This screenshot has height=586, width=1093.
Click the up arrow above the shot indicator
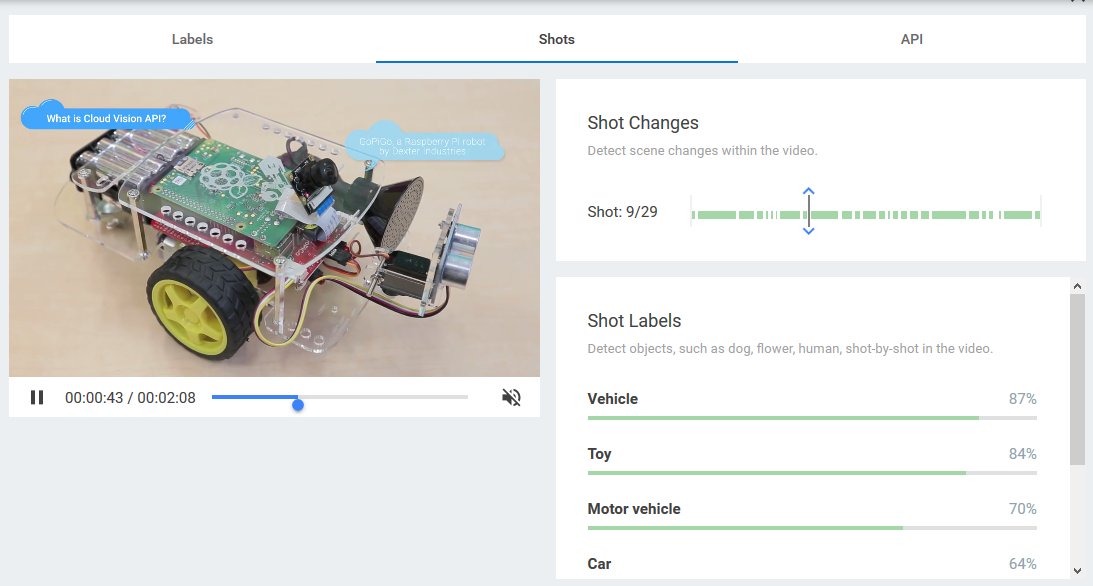pyautogui.click(x=808, y=191)
